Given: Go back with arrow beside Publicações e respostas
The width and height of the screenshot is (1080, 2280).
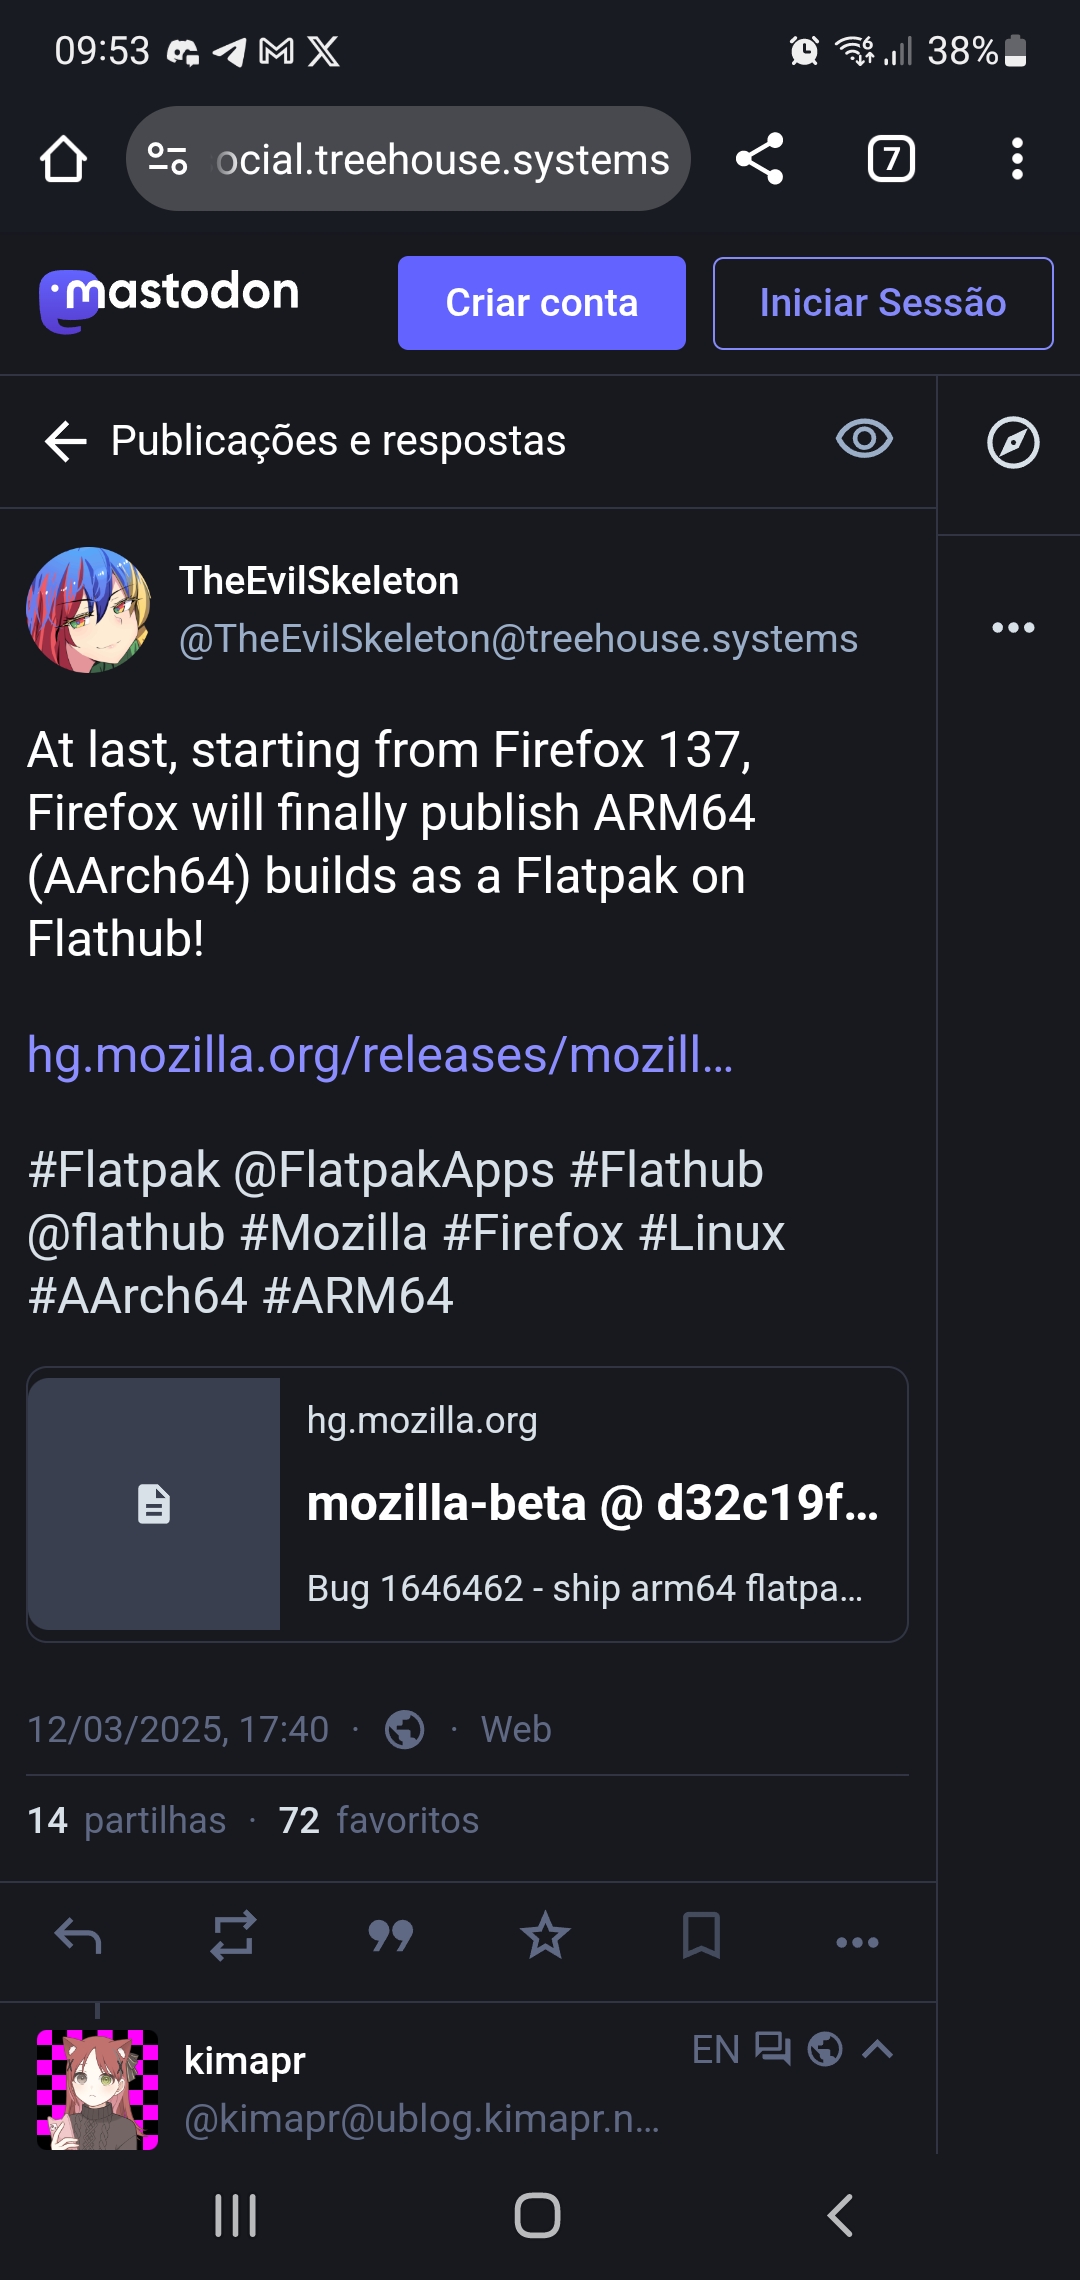Looking at the screenshot, I should pyautogui.click(x=66, y=441).
